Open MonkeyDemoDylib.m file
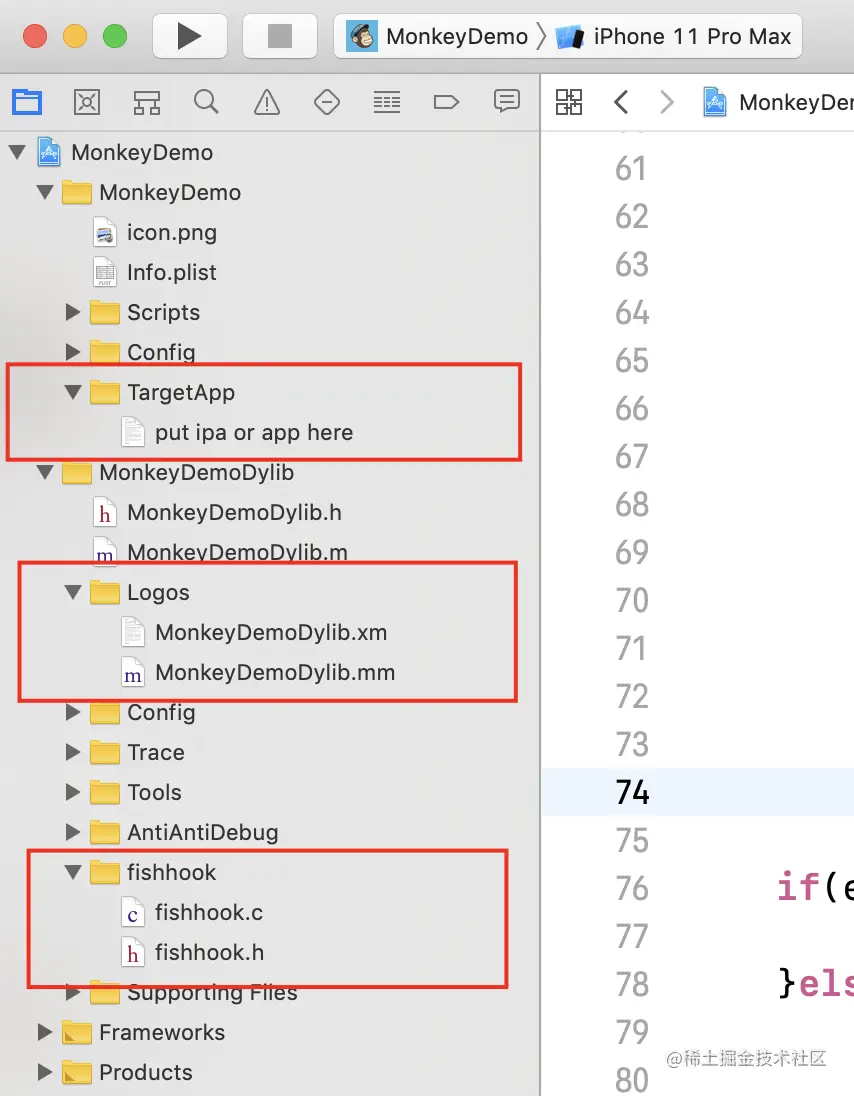Image resolution: width=854 pixels, height=1096 pixels. pyautogui.click(x=220, y=552)
